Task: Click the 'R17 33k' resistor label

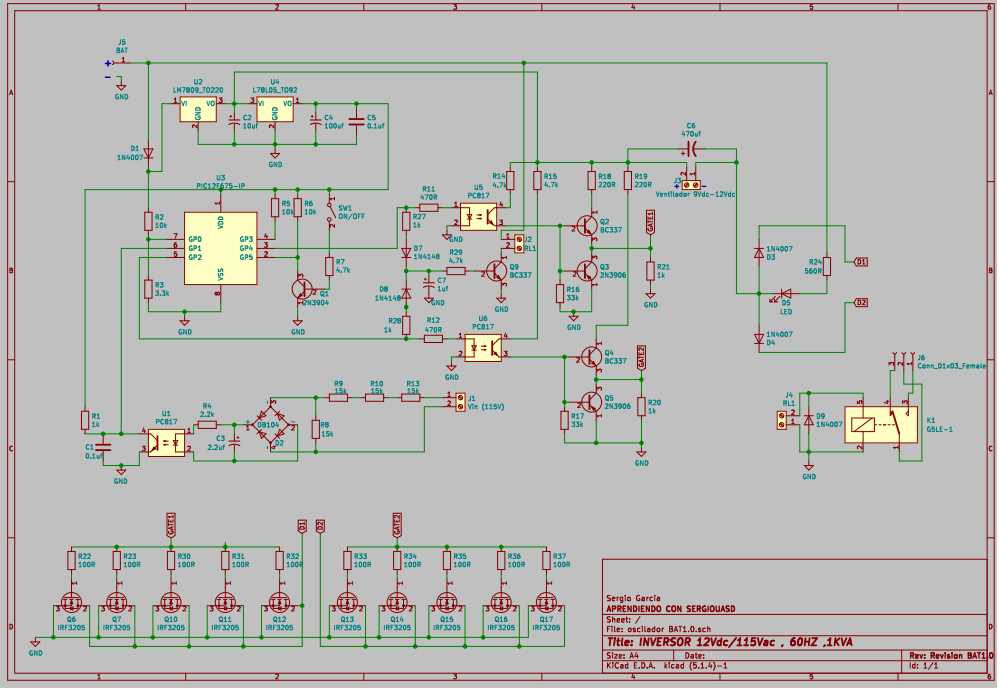Action: [x=577, y=420]
